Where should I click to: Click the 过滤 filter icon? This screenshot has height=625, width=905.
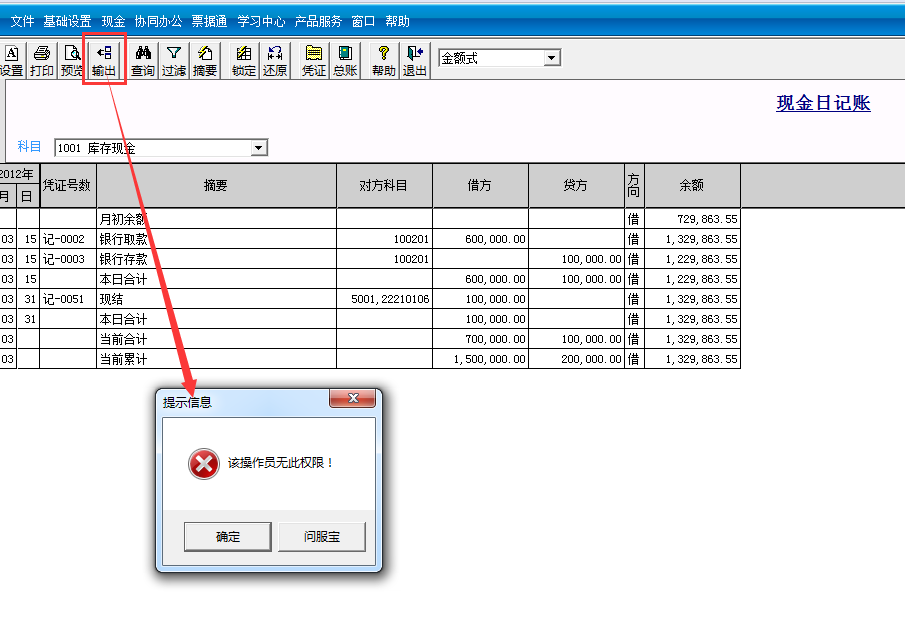point(174,60)
